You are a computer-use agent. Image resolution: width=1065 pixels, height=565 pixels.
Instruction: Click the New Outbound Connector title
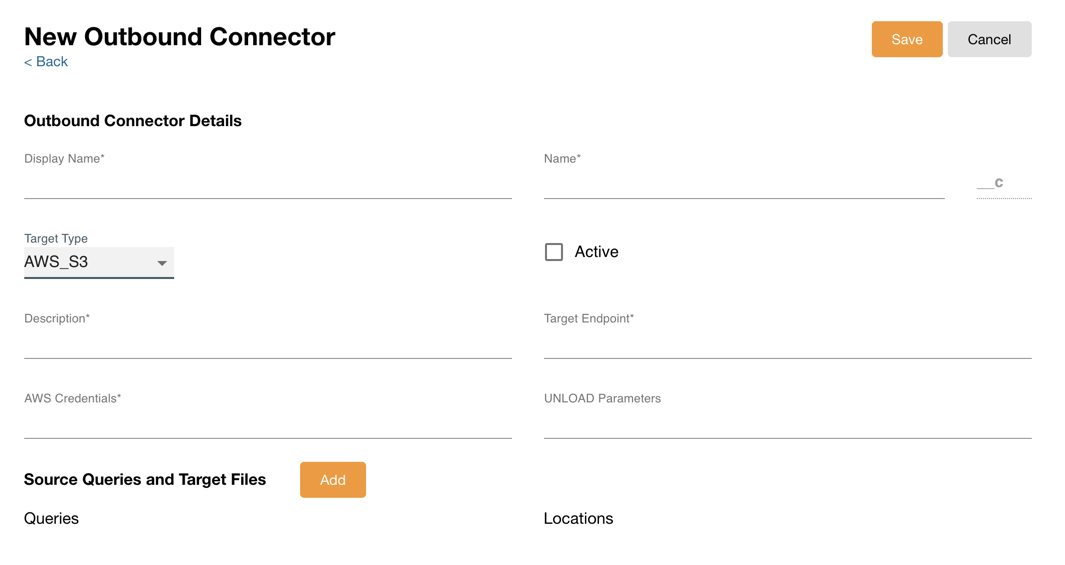tap(179, 37)
